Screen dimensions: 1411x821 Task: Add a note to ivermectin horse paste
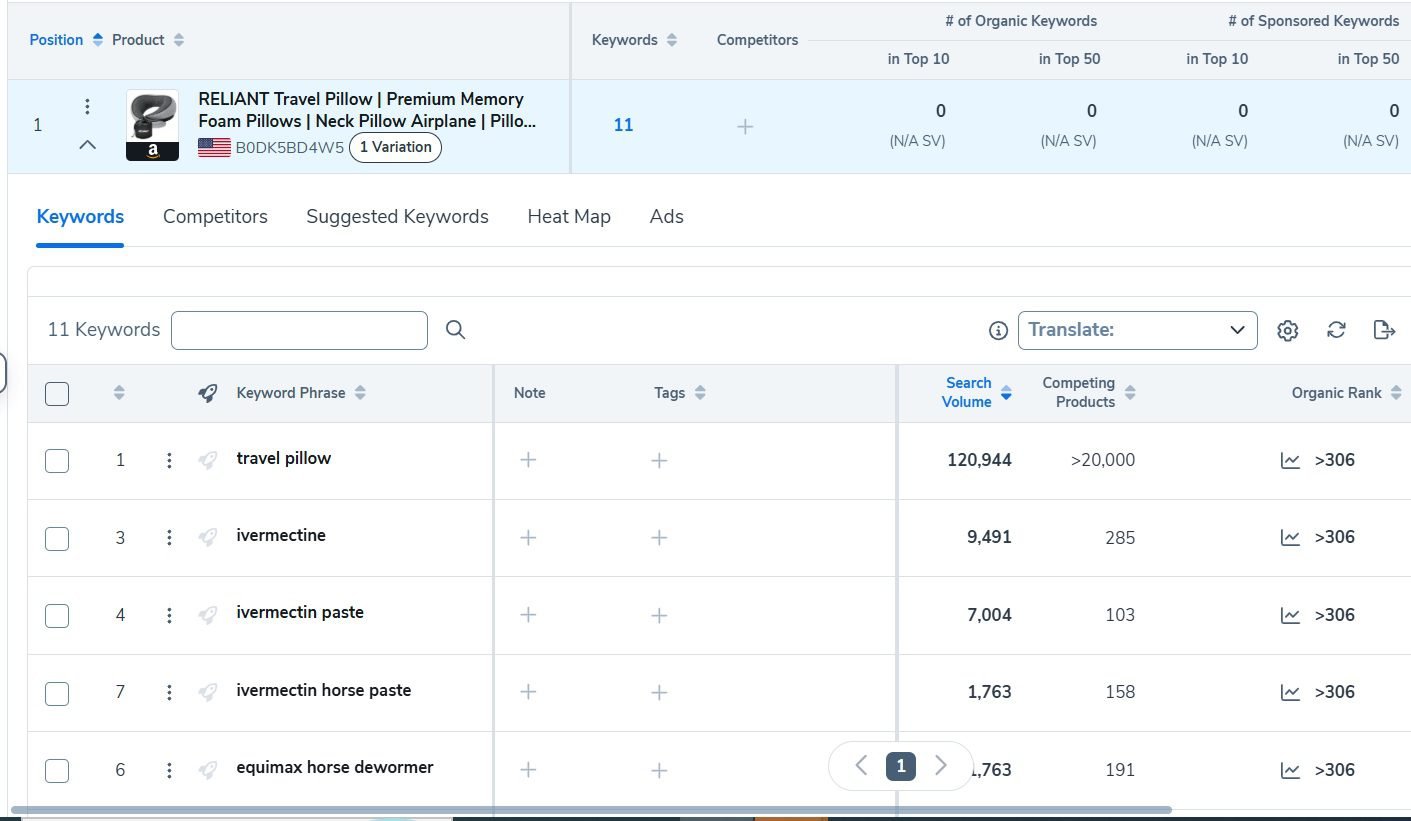pyautogui.click(x=528, y=692)
